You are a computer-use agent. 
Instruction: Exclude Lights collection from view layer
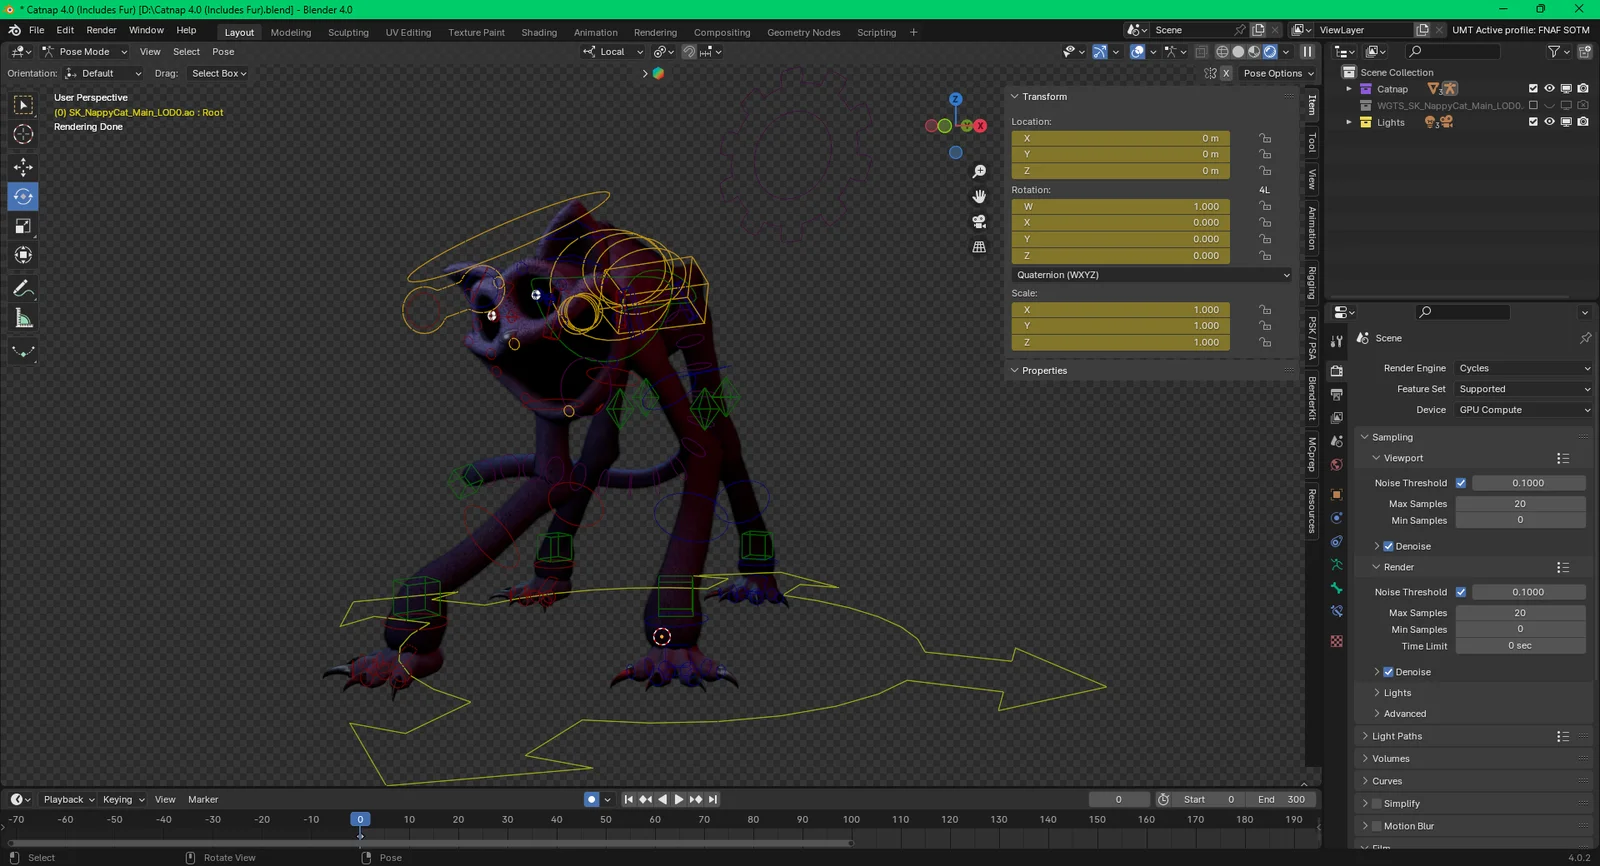1533,122
